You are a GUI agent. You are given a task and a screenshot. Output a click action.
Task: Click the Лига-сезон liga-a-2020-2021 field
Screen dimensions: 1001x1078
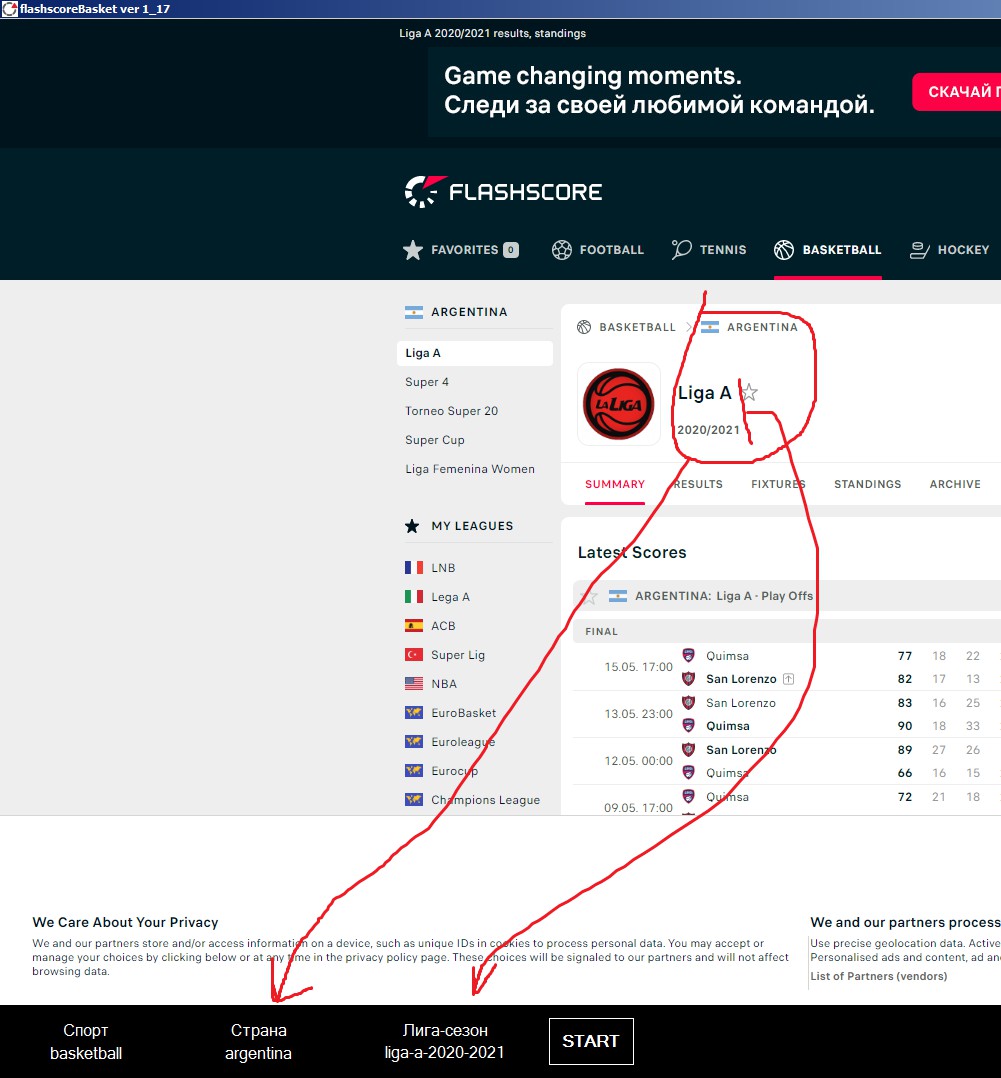[445, 1042]
